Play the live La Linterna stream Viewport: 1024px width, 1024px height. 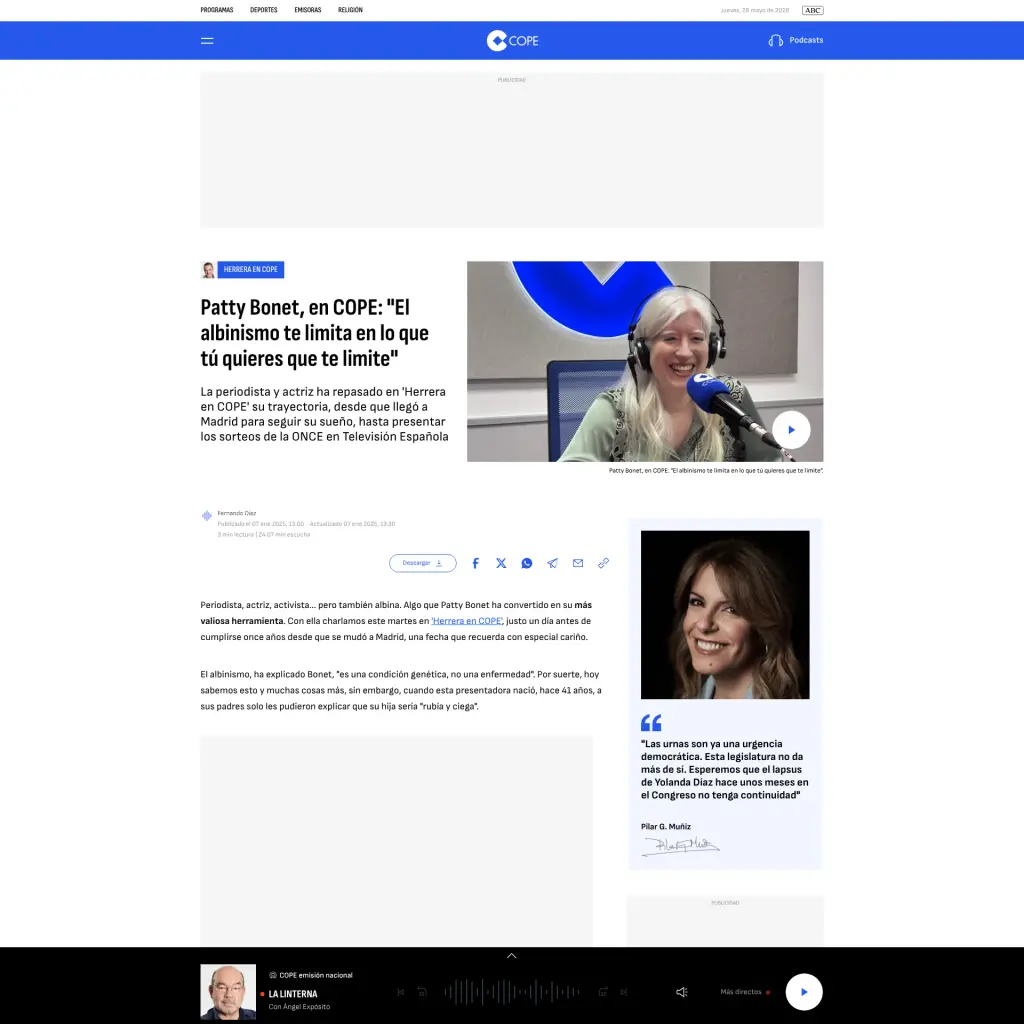tap(804, 992)
